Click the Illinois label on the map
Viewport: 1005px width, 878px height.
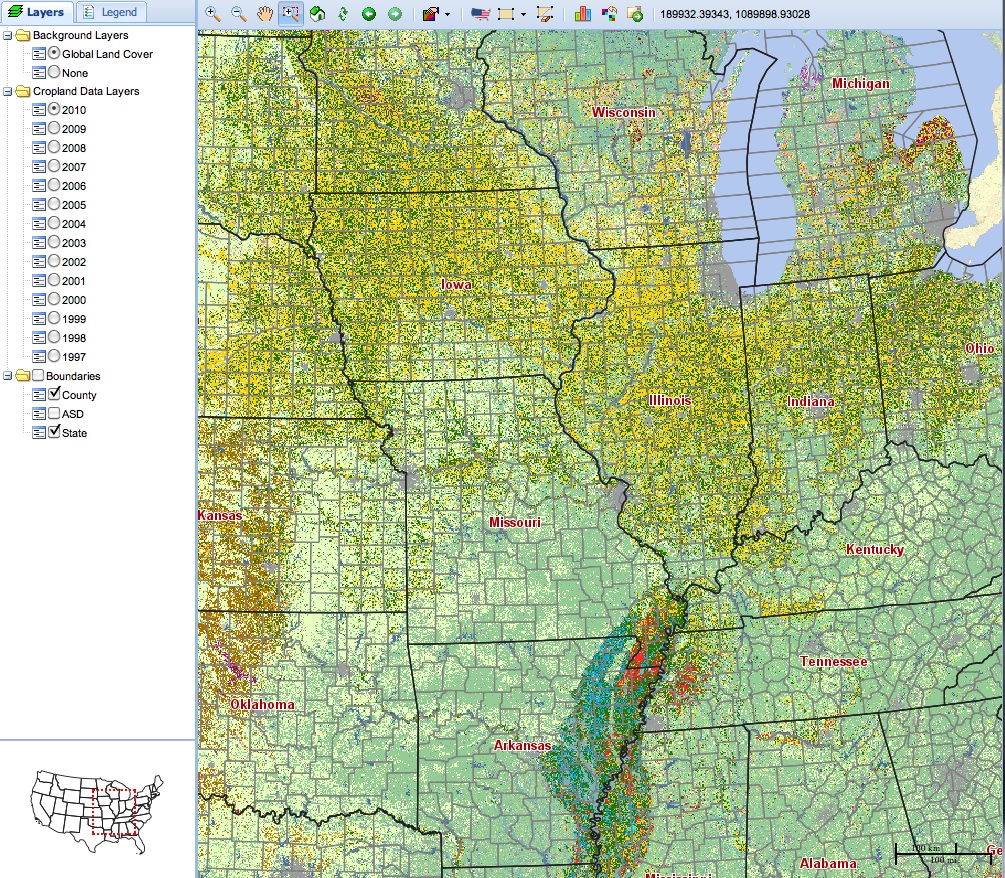(x=670, y=401)
